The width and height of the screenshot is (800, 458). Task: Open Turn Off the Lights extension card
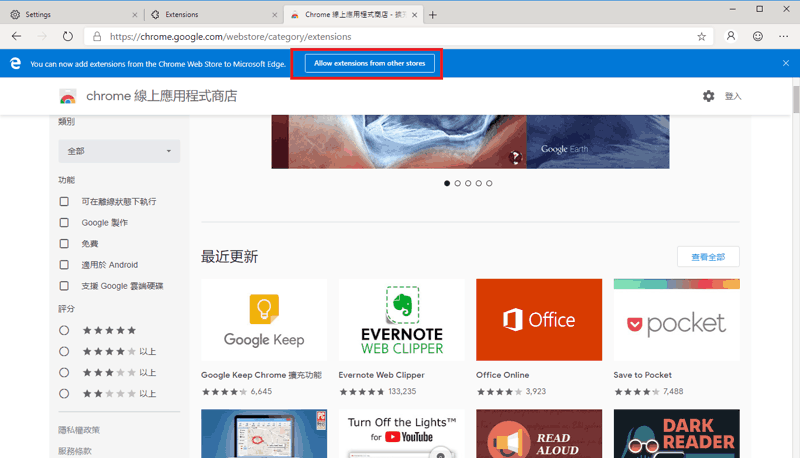(x=402, y=434)
